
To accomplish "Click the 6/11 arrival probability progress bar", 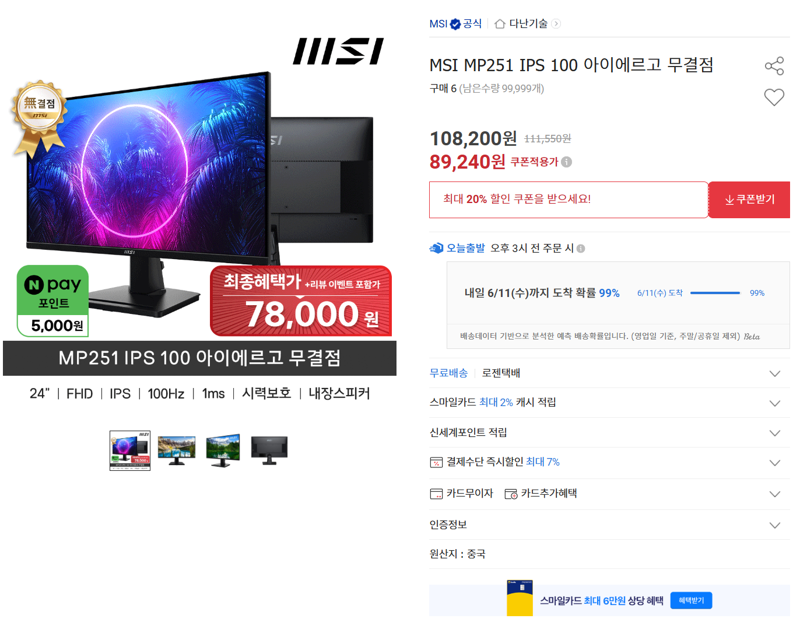I will [x=715, y=293].
